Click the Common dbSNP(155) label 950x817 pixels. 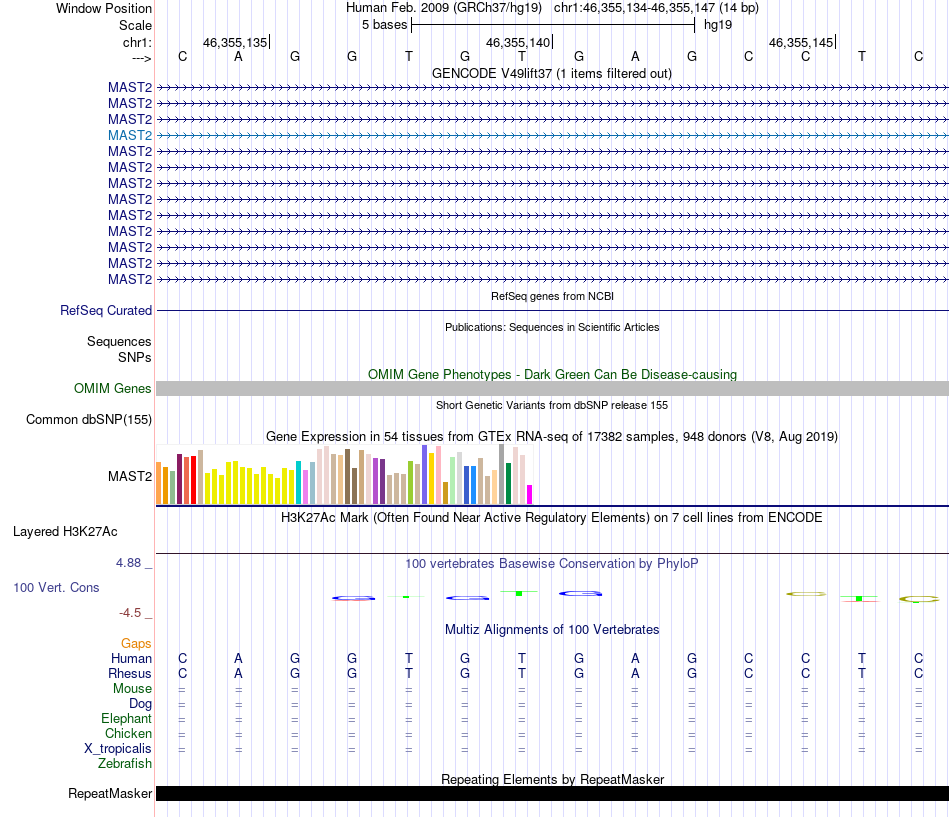pos(89,419)
